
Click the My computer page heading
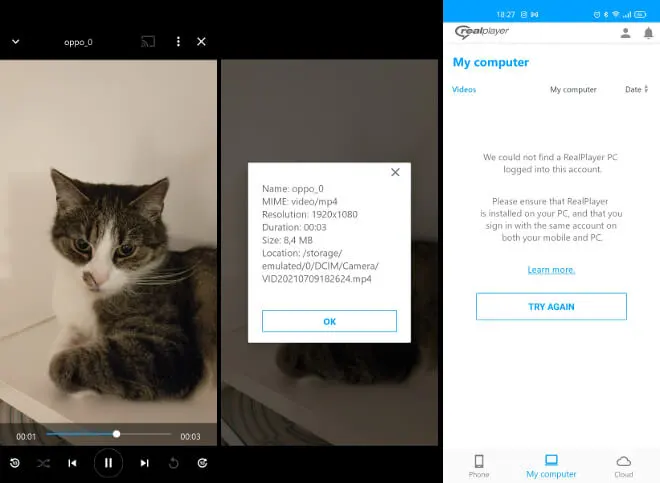(x=491, y=62)
